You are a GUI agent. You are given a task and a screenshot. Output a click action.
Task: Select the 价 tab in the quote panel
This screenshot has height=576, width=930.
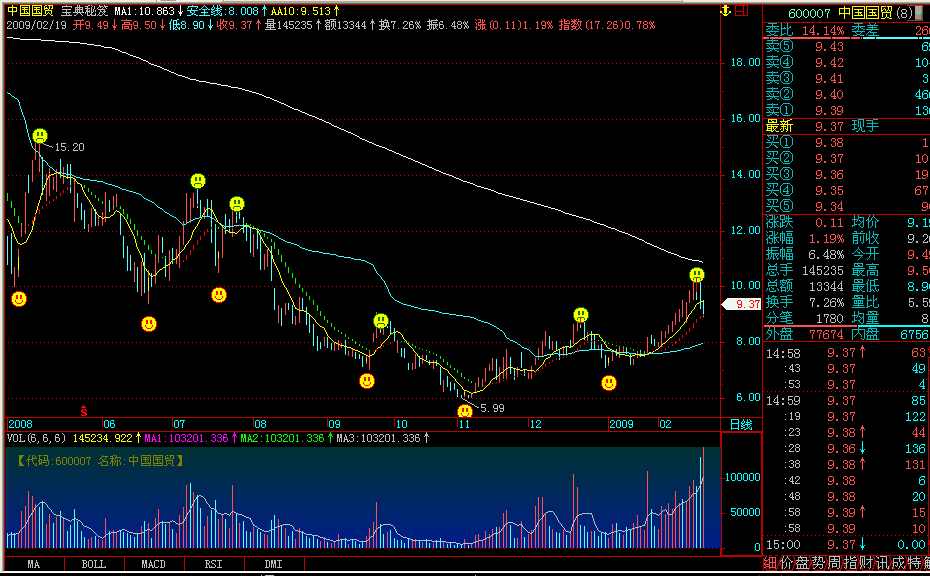coord(786,563)
